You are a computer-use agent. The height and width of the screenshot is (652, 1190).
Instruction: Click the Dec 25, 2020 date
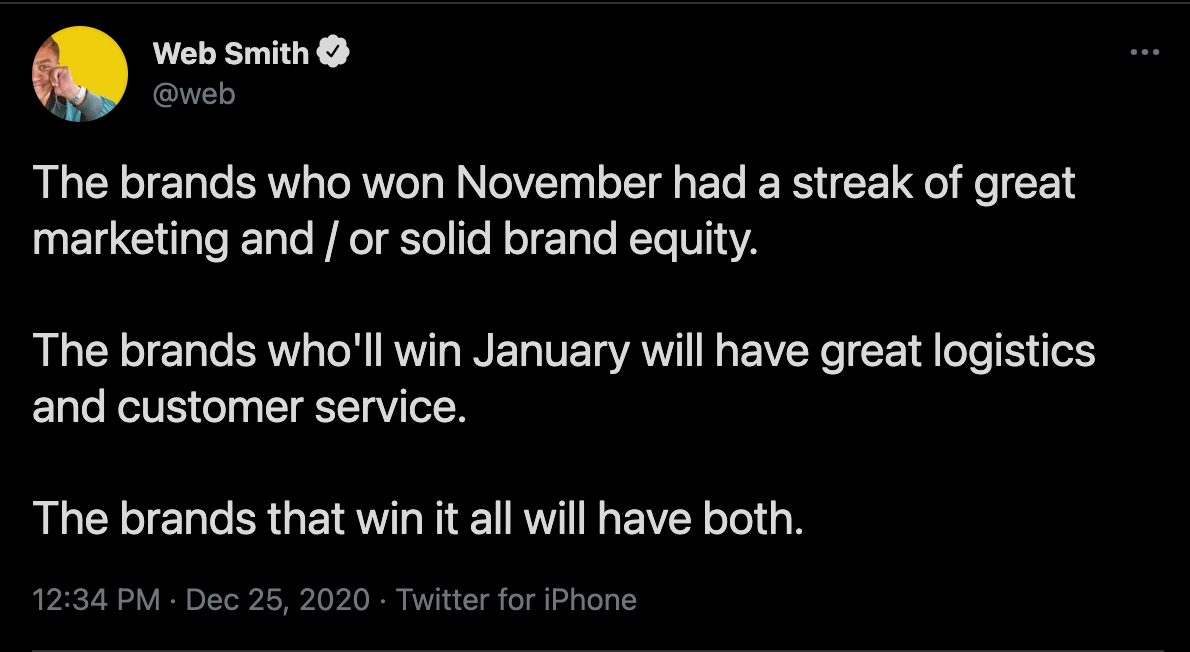tap(278, 600)
